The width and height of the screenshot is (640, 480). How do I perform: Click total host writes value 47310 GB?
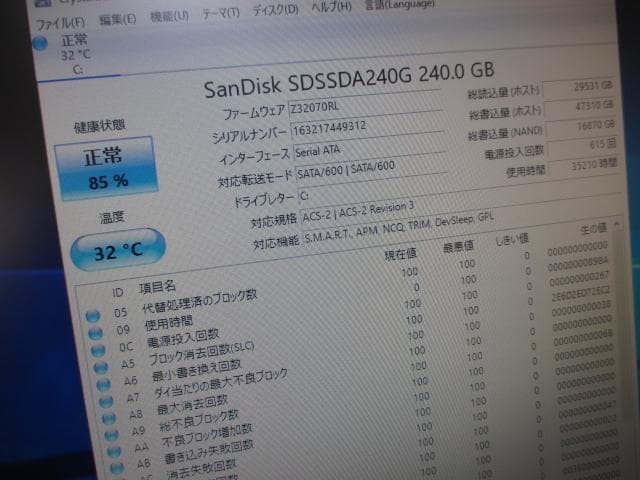click(580, 107)
